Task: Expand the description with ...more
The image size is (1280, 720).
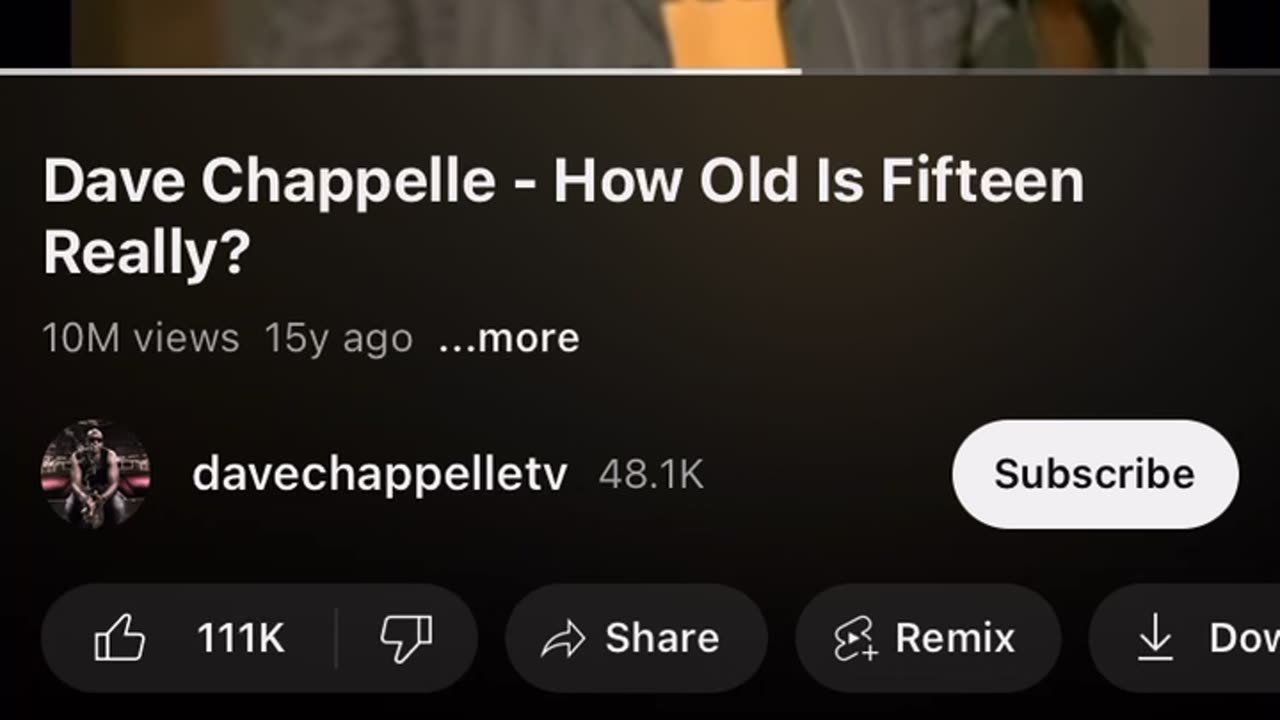Action: (x=509, y=338)
